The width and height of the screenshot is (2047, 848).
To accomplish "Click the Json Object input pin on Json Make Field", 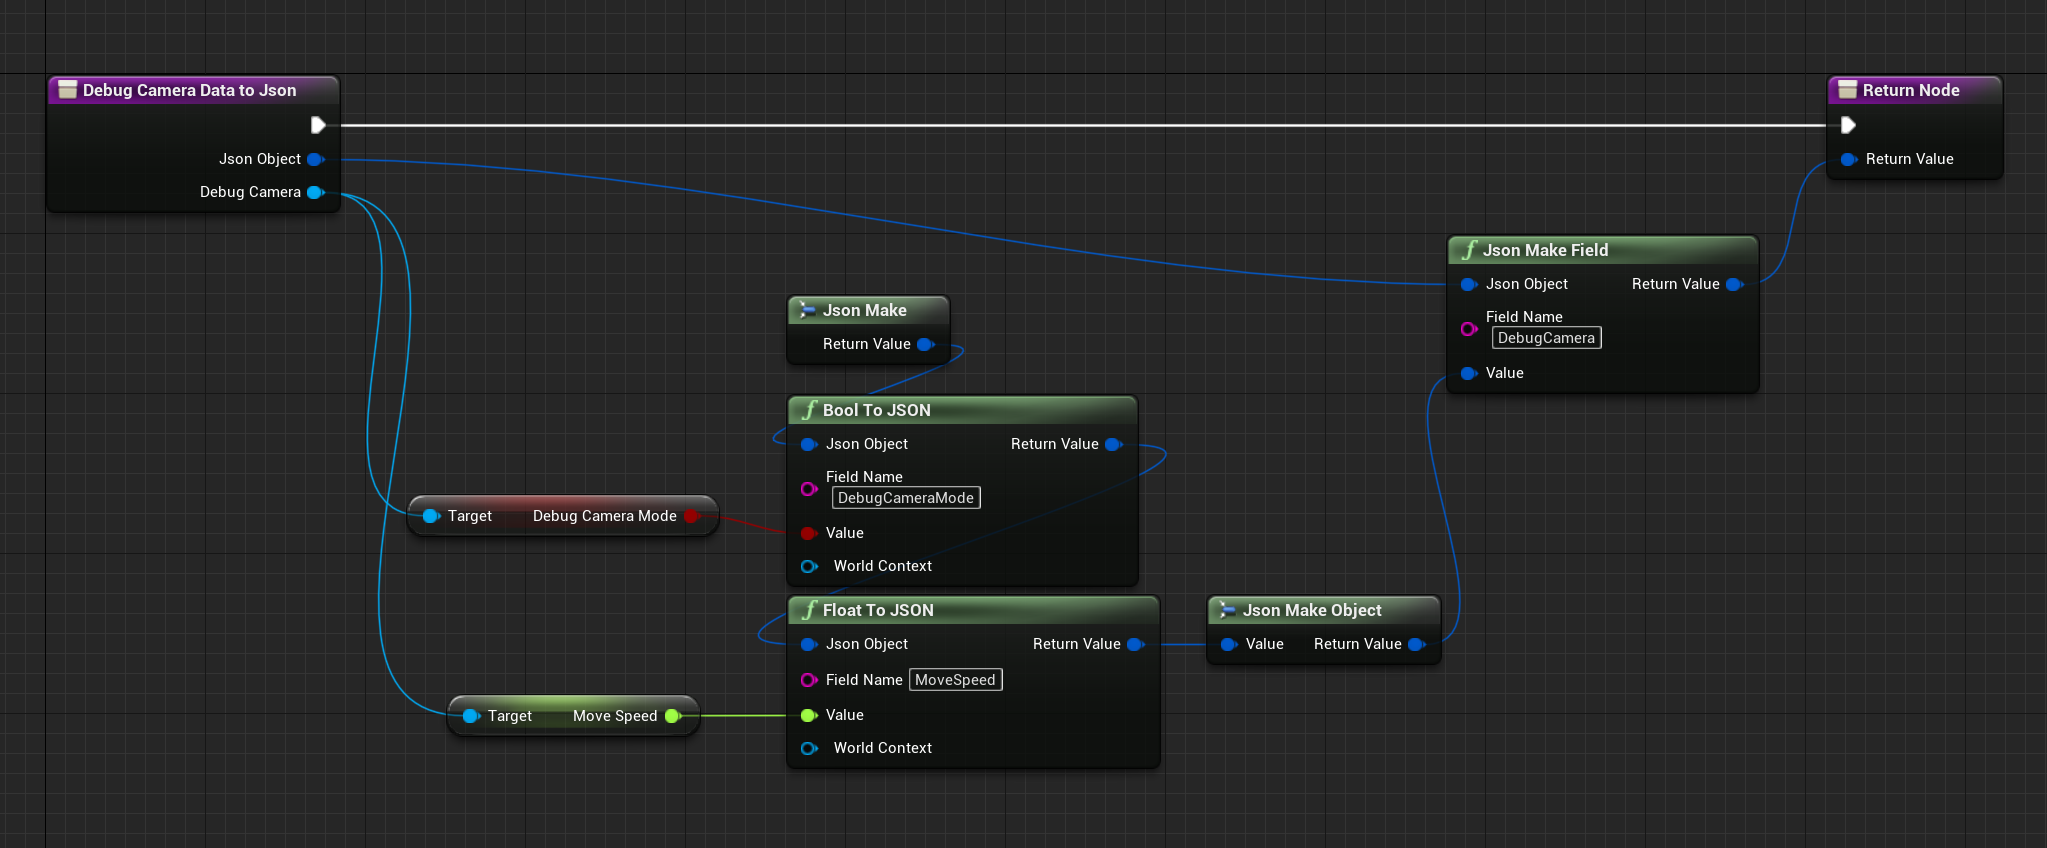I will point(1469,284).
